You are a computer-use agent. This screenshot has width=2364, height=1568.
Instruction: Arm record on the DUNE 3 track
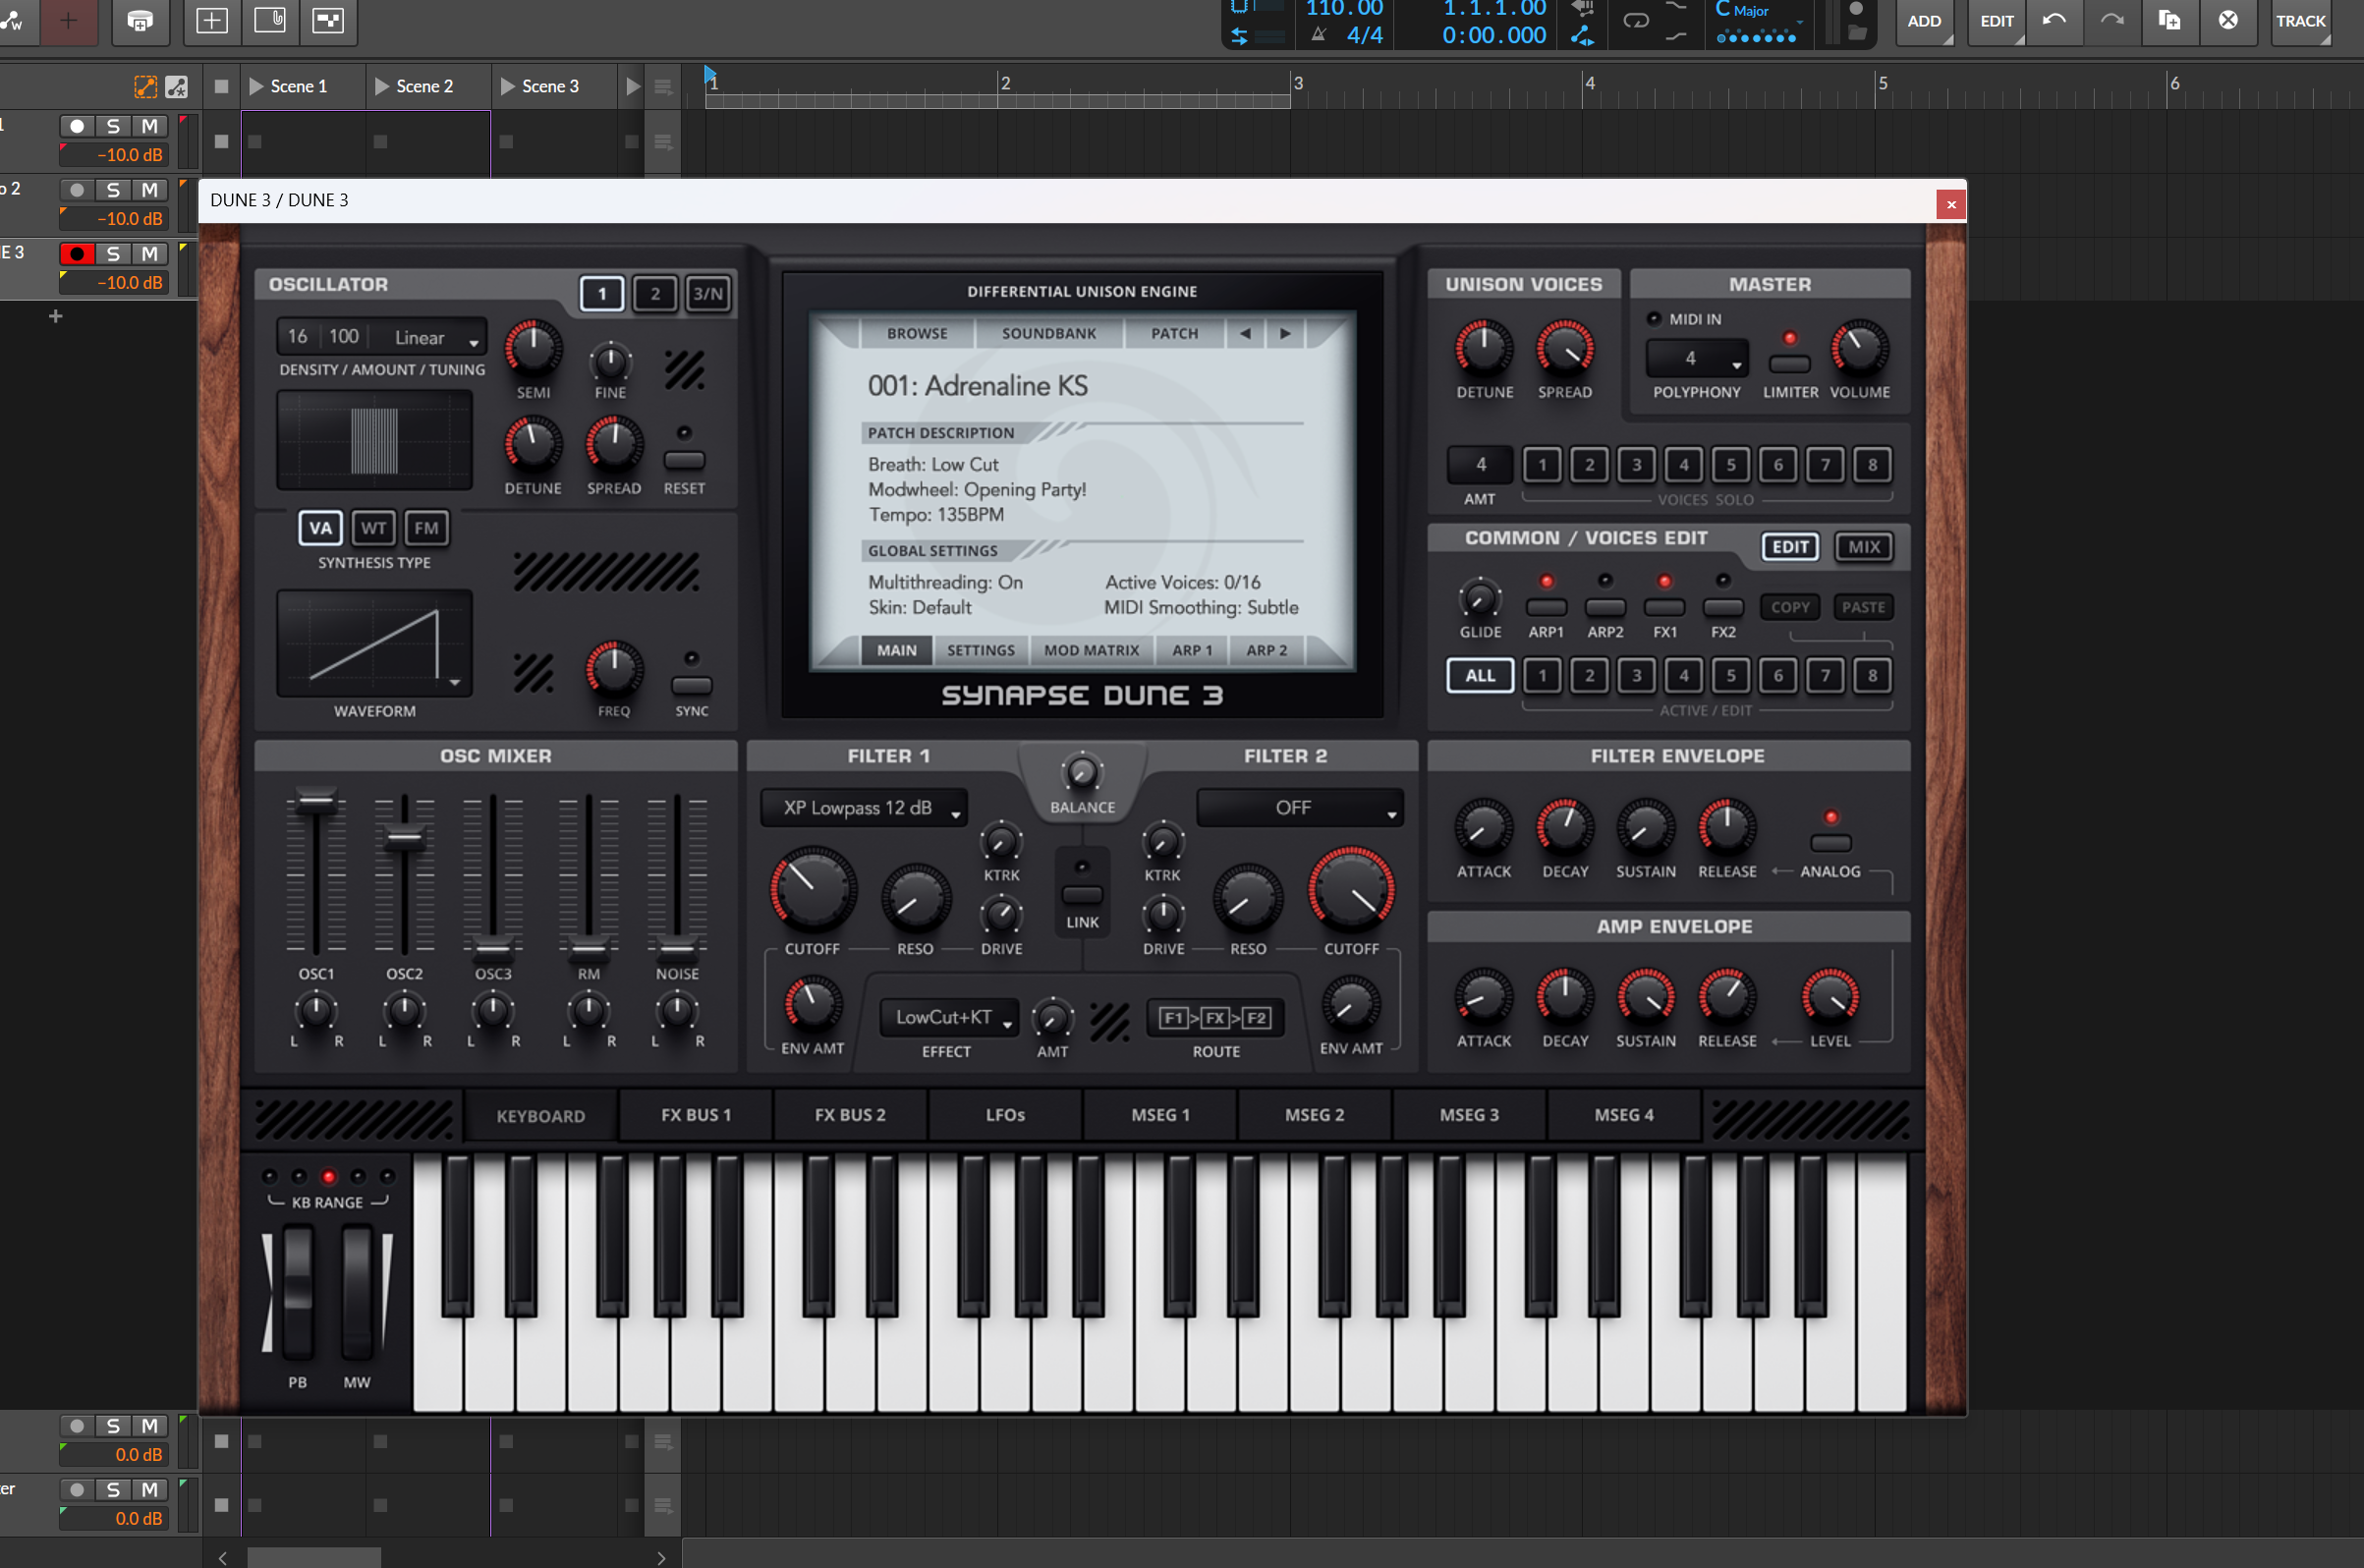pos(77,254)
